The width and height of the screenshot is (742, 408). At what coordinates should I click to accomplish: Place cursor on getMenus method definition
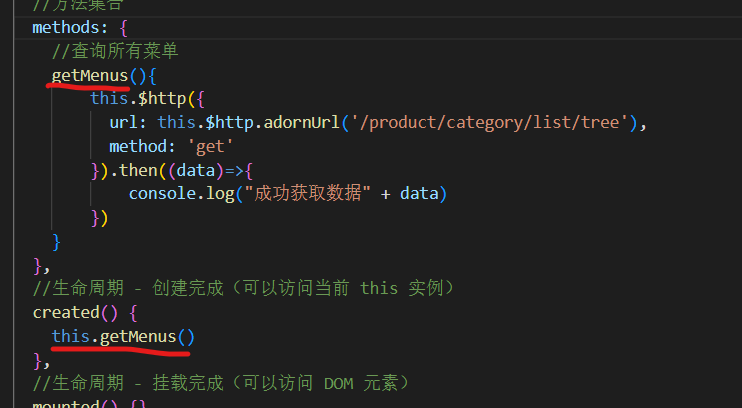click(x=89, y=75)
